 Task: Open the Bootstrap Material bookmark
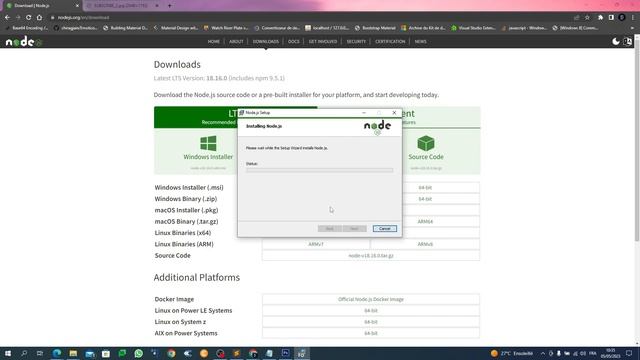[375, 28]
